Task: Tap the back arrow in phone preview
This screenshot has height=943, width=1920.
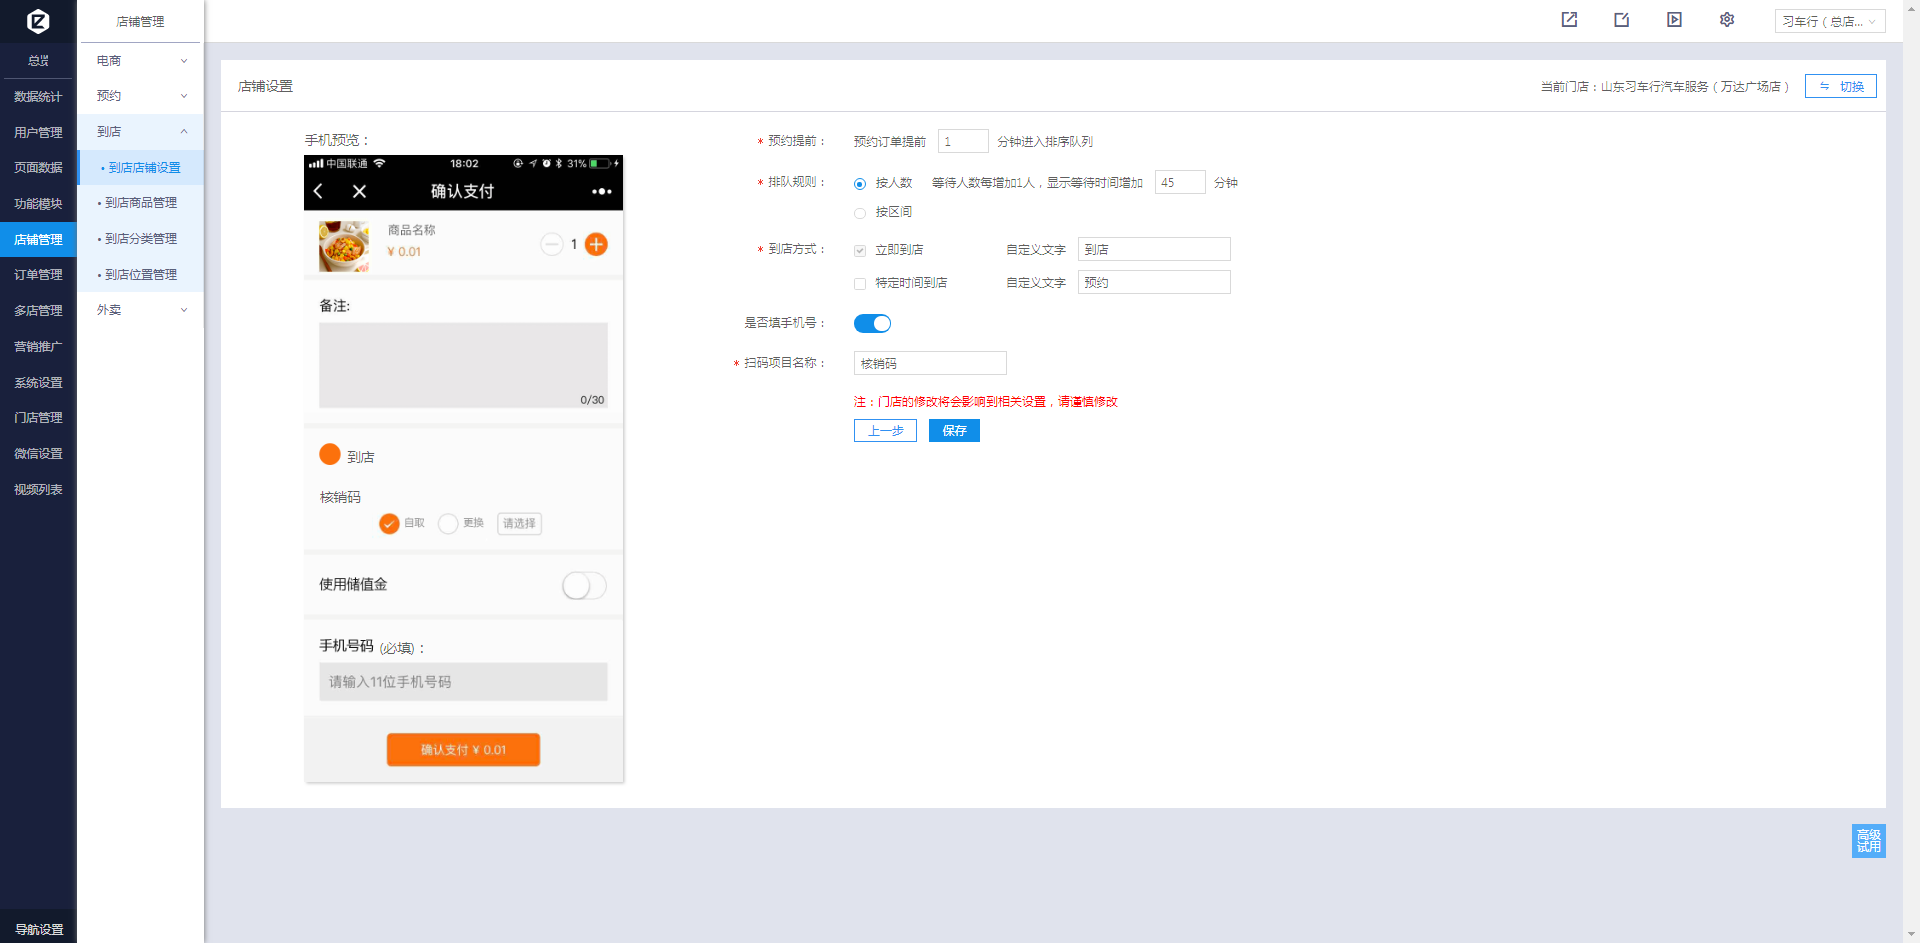Action: (318, 191)
